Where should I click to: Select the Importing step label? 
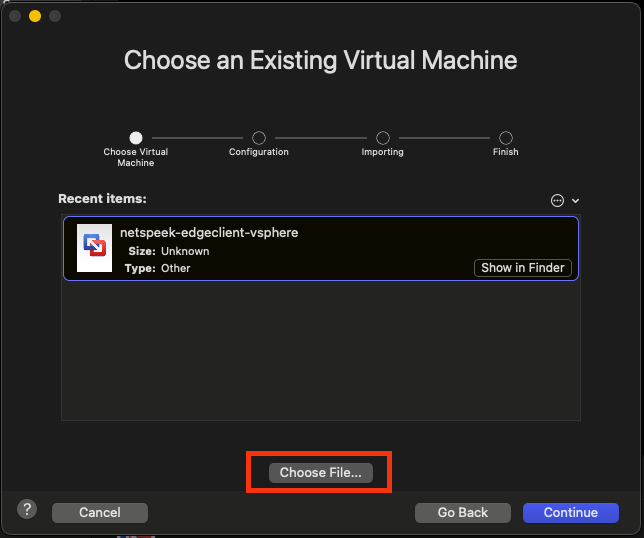(383, 152)
